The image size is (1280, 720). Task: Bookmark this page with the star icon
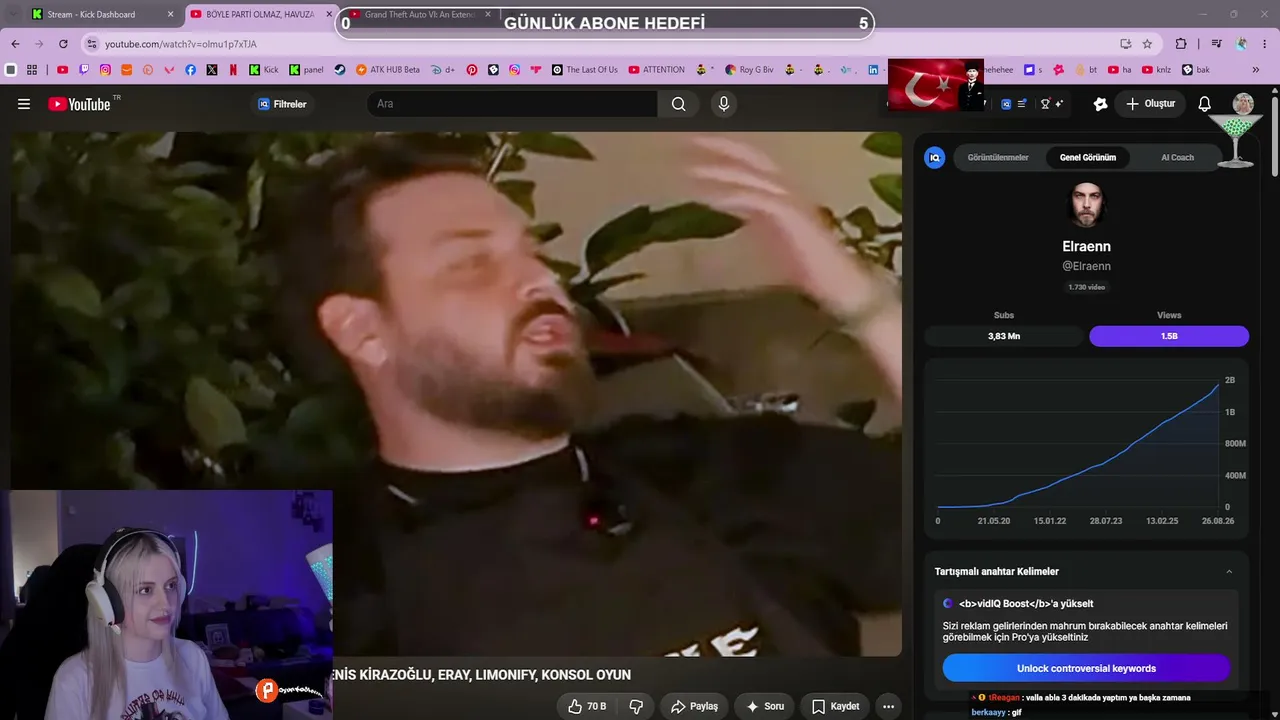pos(1147,44)
